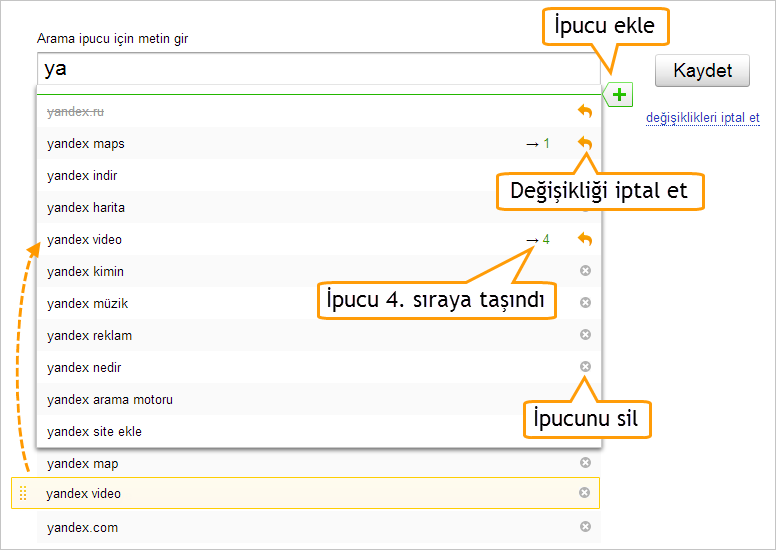Screen dimensions: 776x550
Task: Undo the move of yandex maps
Action: 585,143
